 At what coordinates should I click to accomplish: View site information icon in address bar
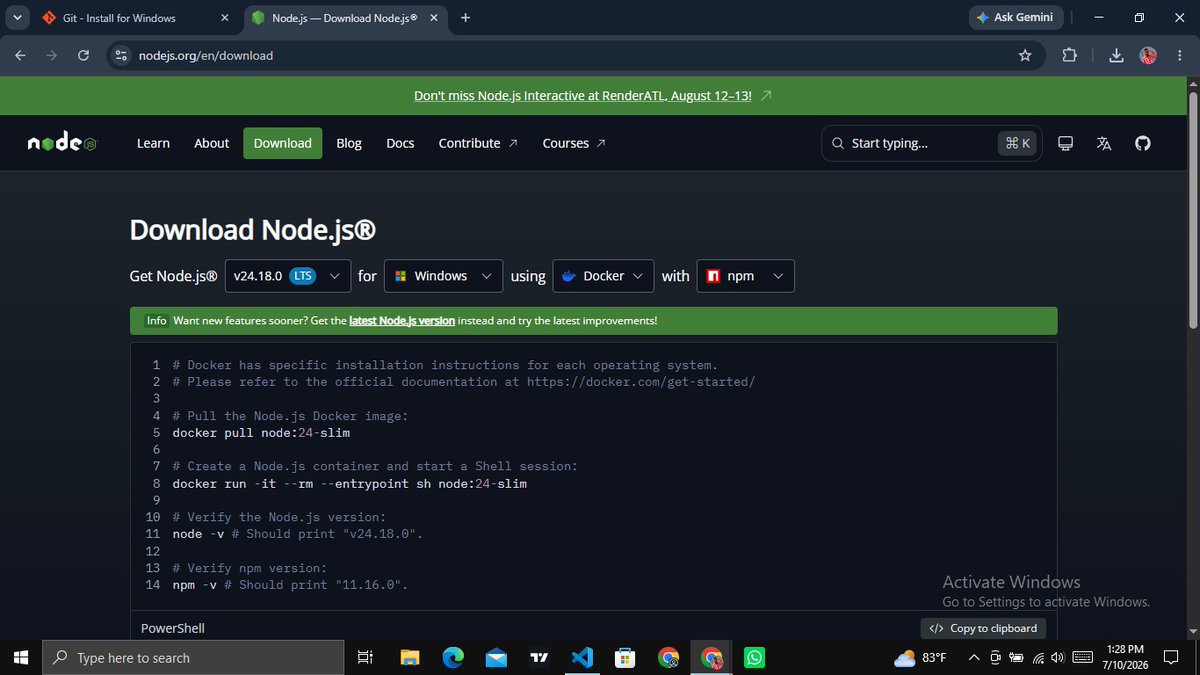[121, 55]
